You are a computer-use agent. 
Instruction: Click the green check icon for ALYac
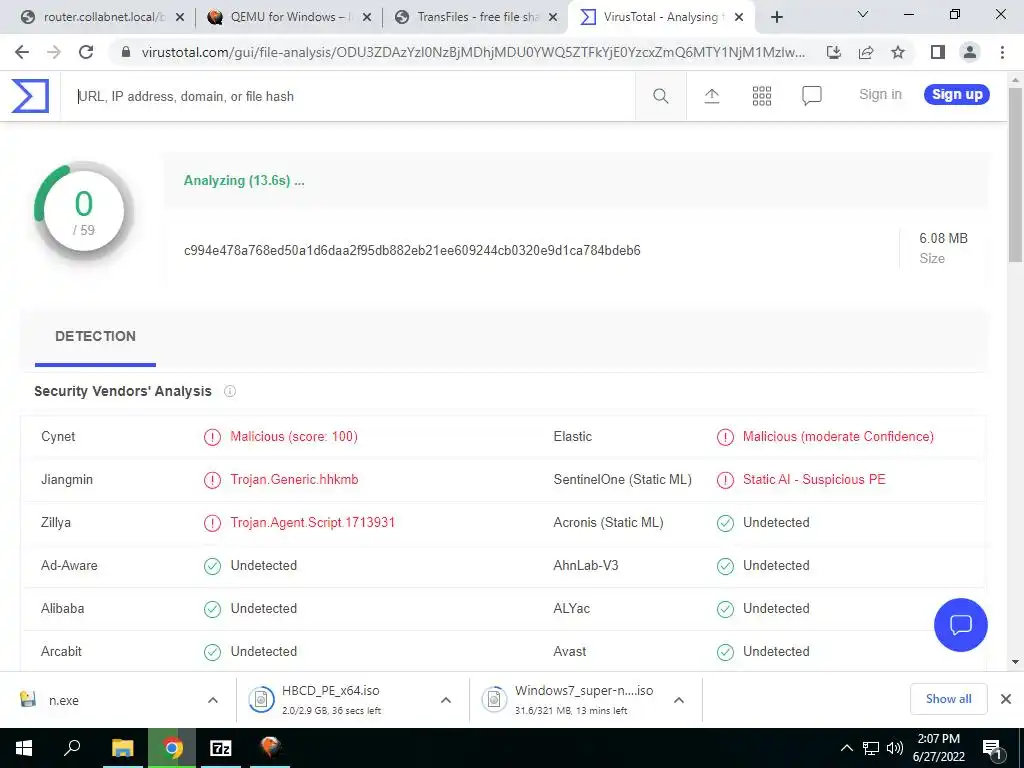pyautogui.click(x=725, y=609)
